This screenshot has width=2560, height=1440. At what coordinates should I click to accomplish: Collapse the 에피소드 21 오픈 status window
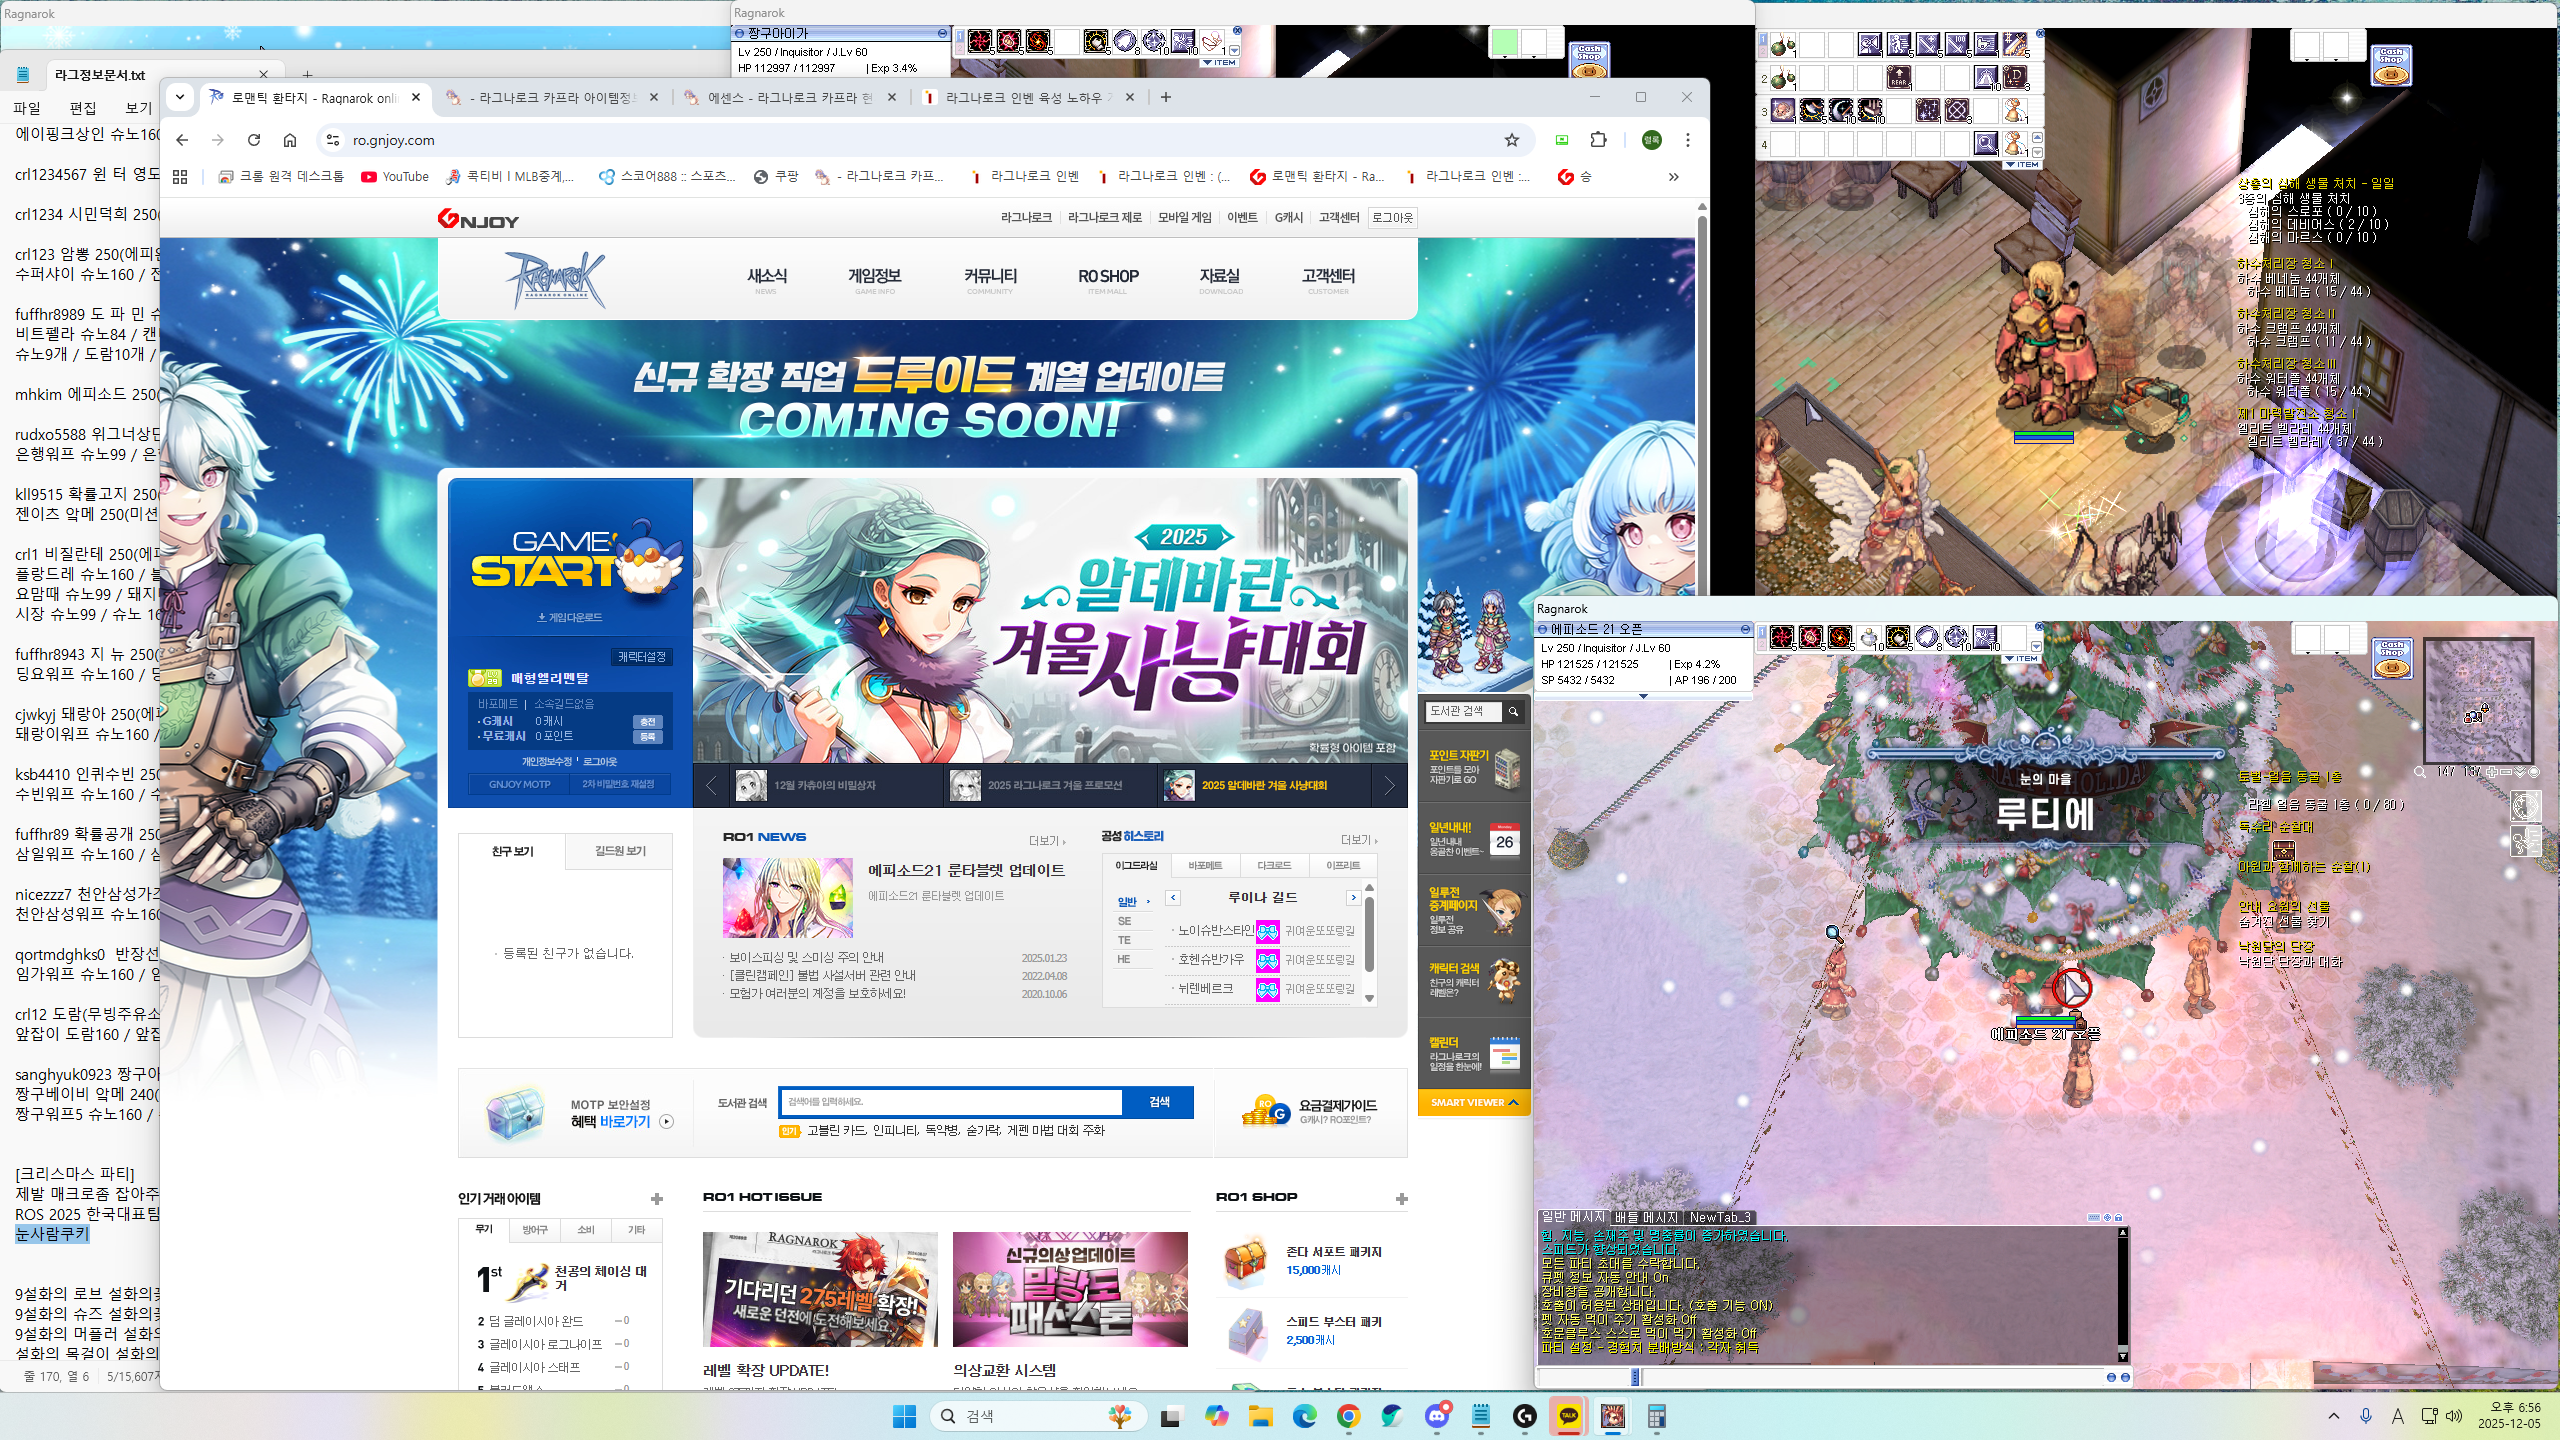pos(1745,629)
